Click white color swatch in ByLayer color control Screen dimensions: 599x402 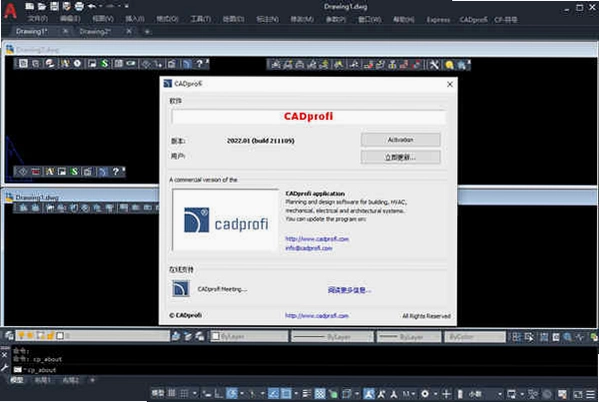coord(215,336)
